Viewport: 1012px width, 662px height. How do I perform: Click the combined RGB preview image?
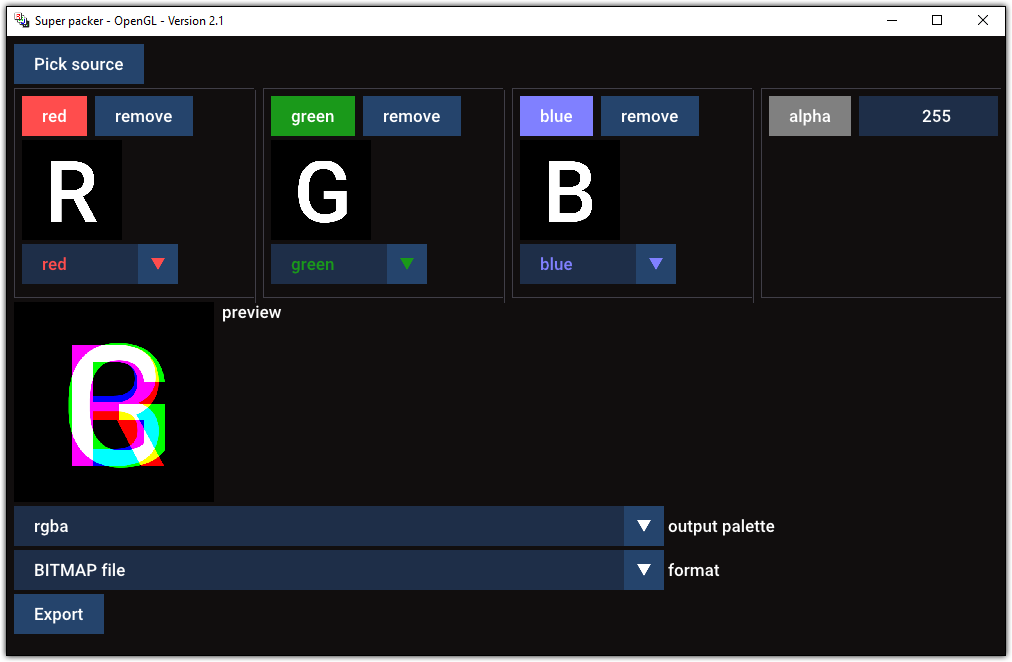point(114,402)
